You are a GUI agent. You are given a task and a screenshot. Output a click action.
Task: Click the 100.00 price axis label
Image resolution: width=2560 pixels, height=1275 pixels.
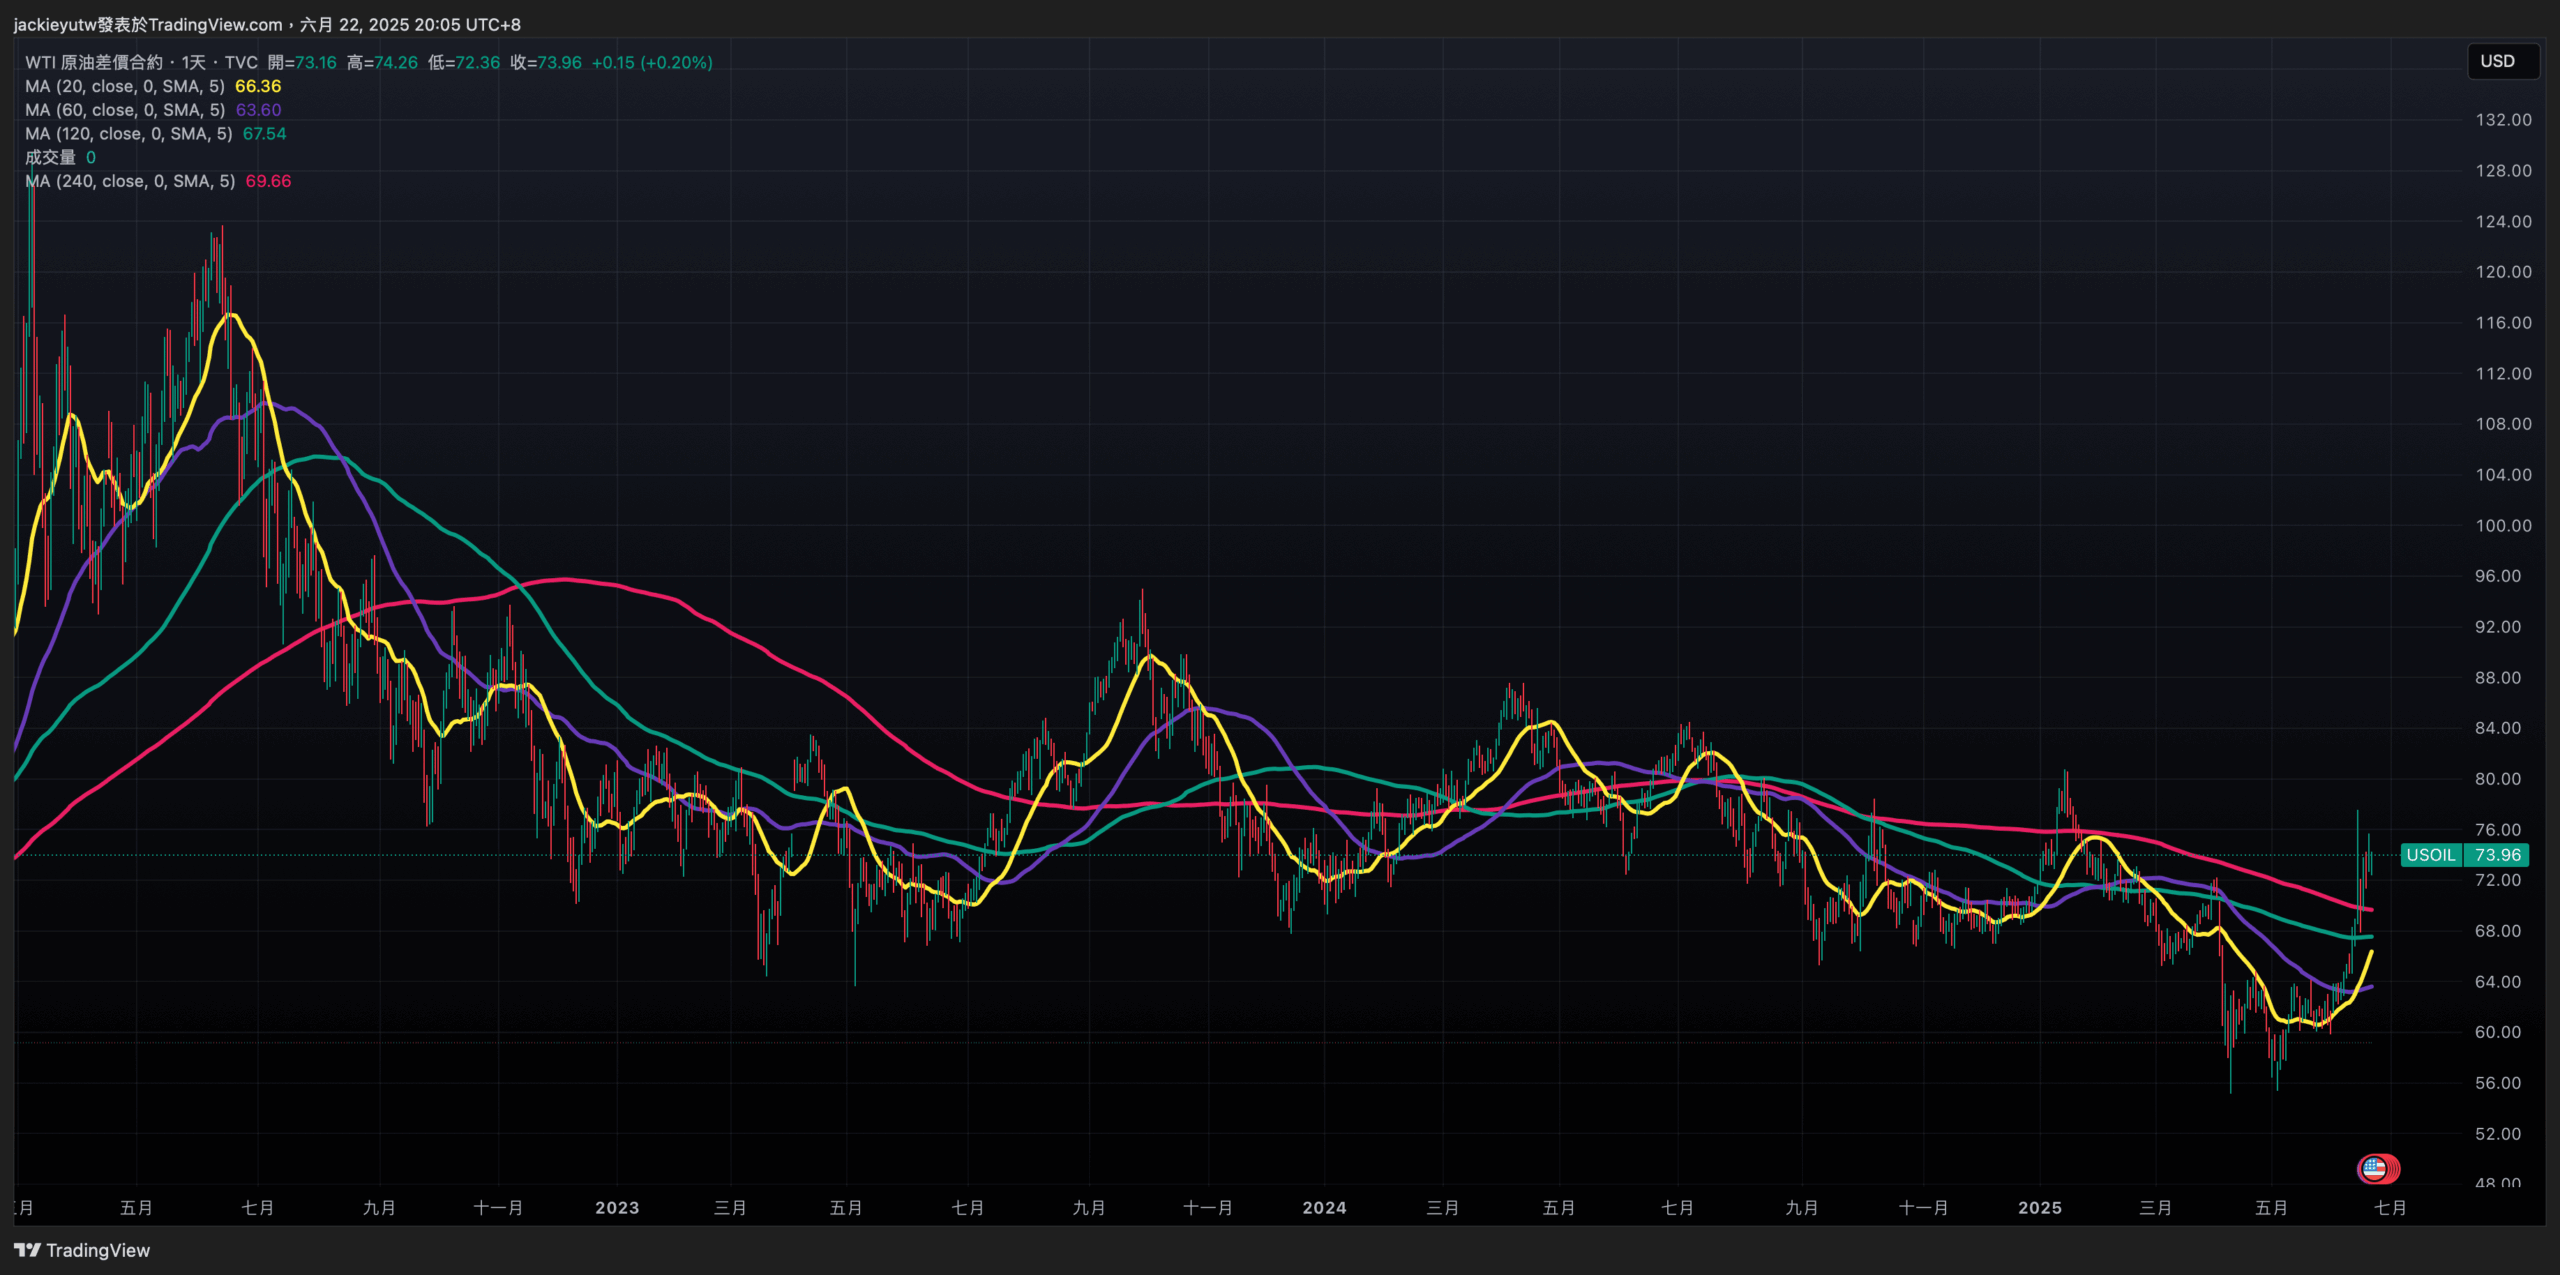pos(2503,526)
